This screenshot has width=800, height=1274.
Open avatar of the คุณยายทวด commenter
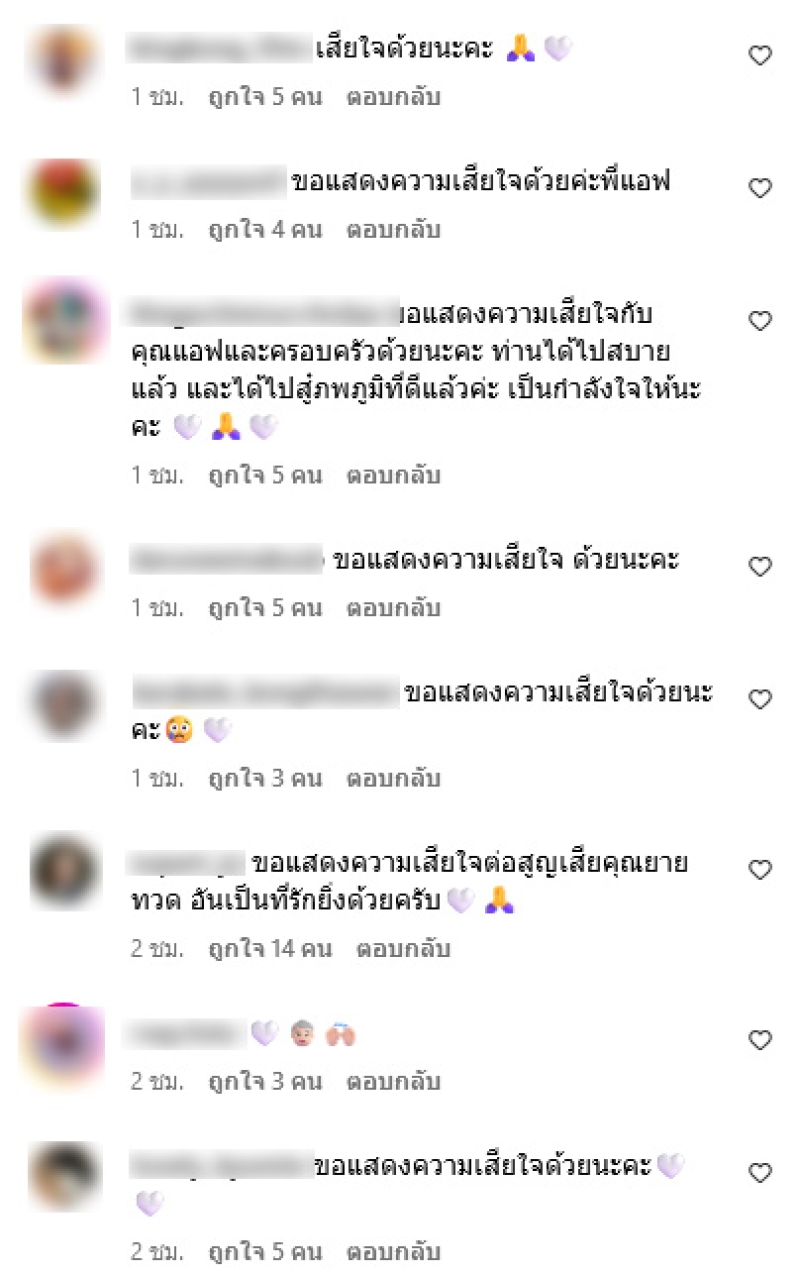point(65,870)
